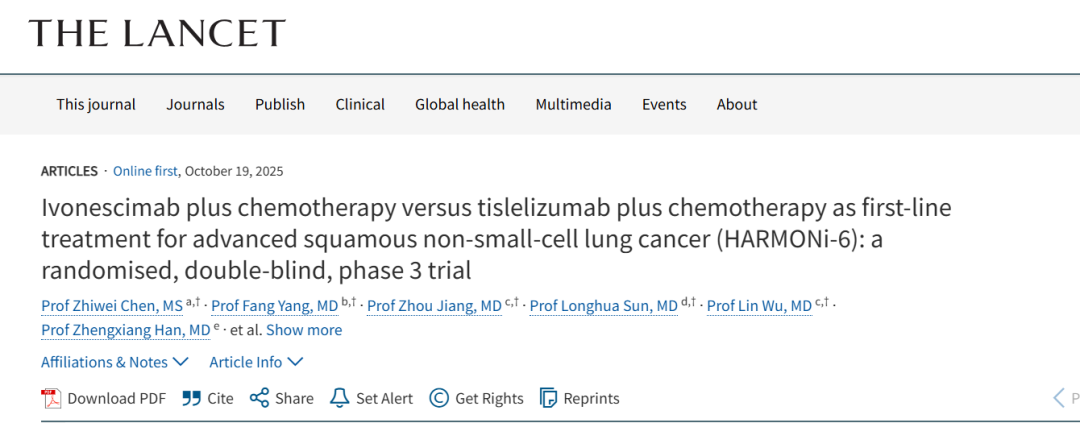Viewport: 1080px width, 423px height.
Task: Open the This journal menu
Action: [96, 104]
